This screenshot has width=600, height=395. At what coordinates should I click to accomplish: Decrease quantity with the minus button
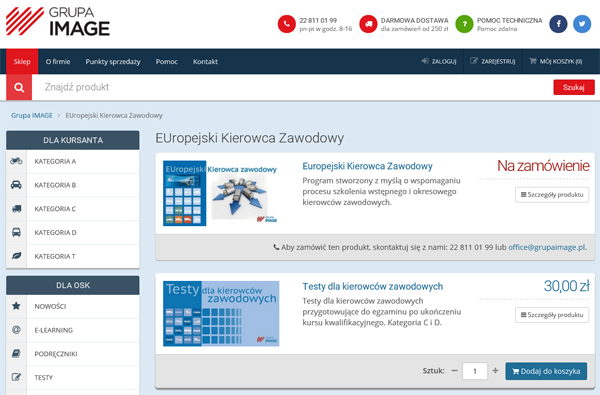455,371
